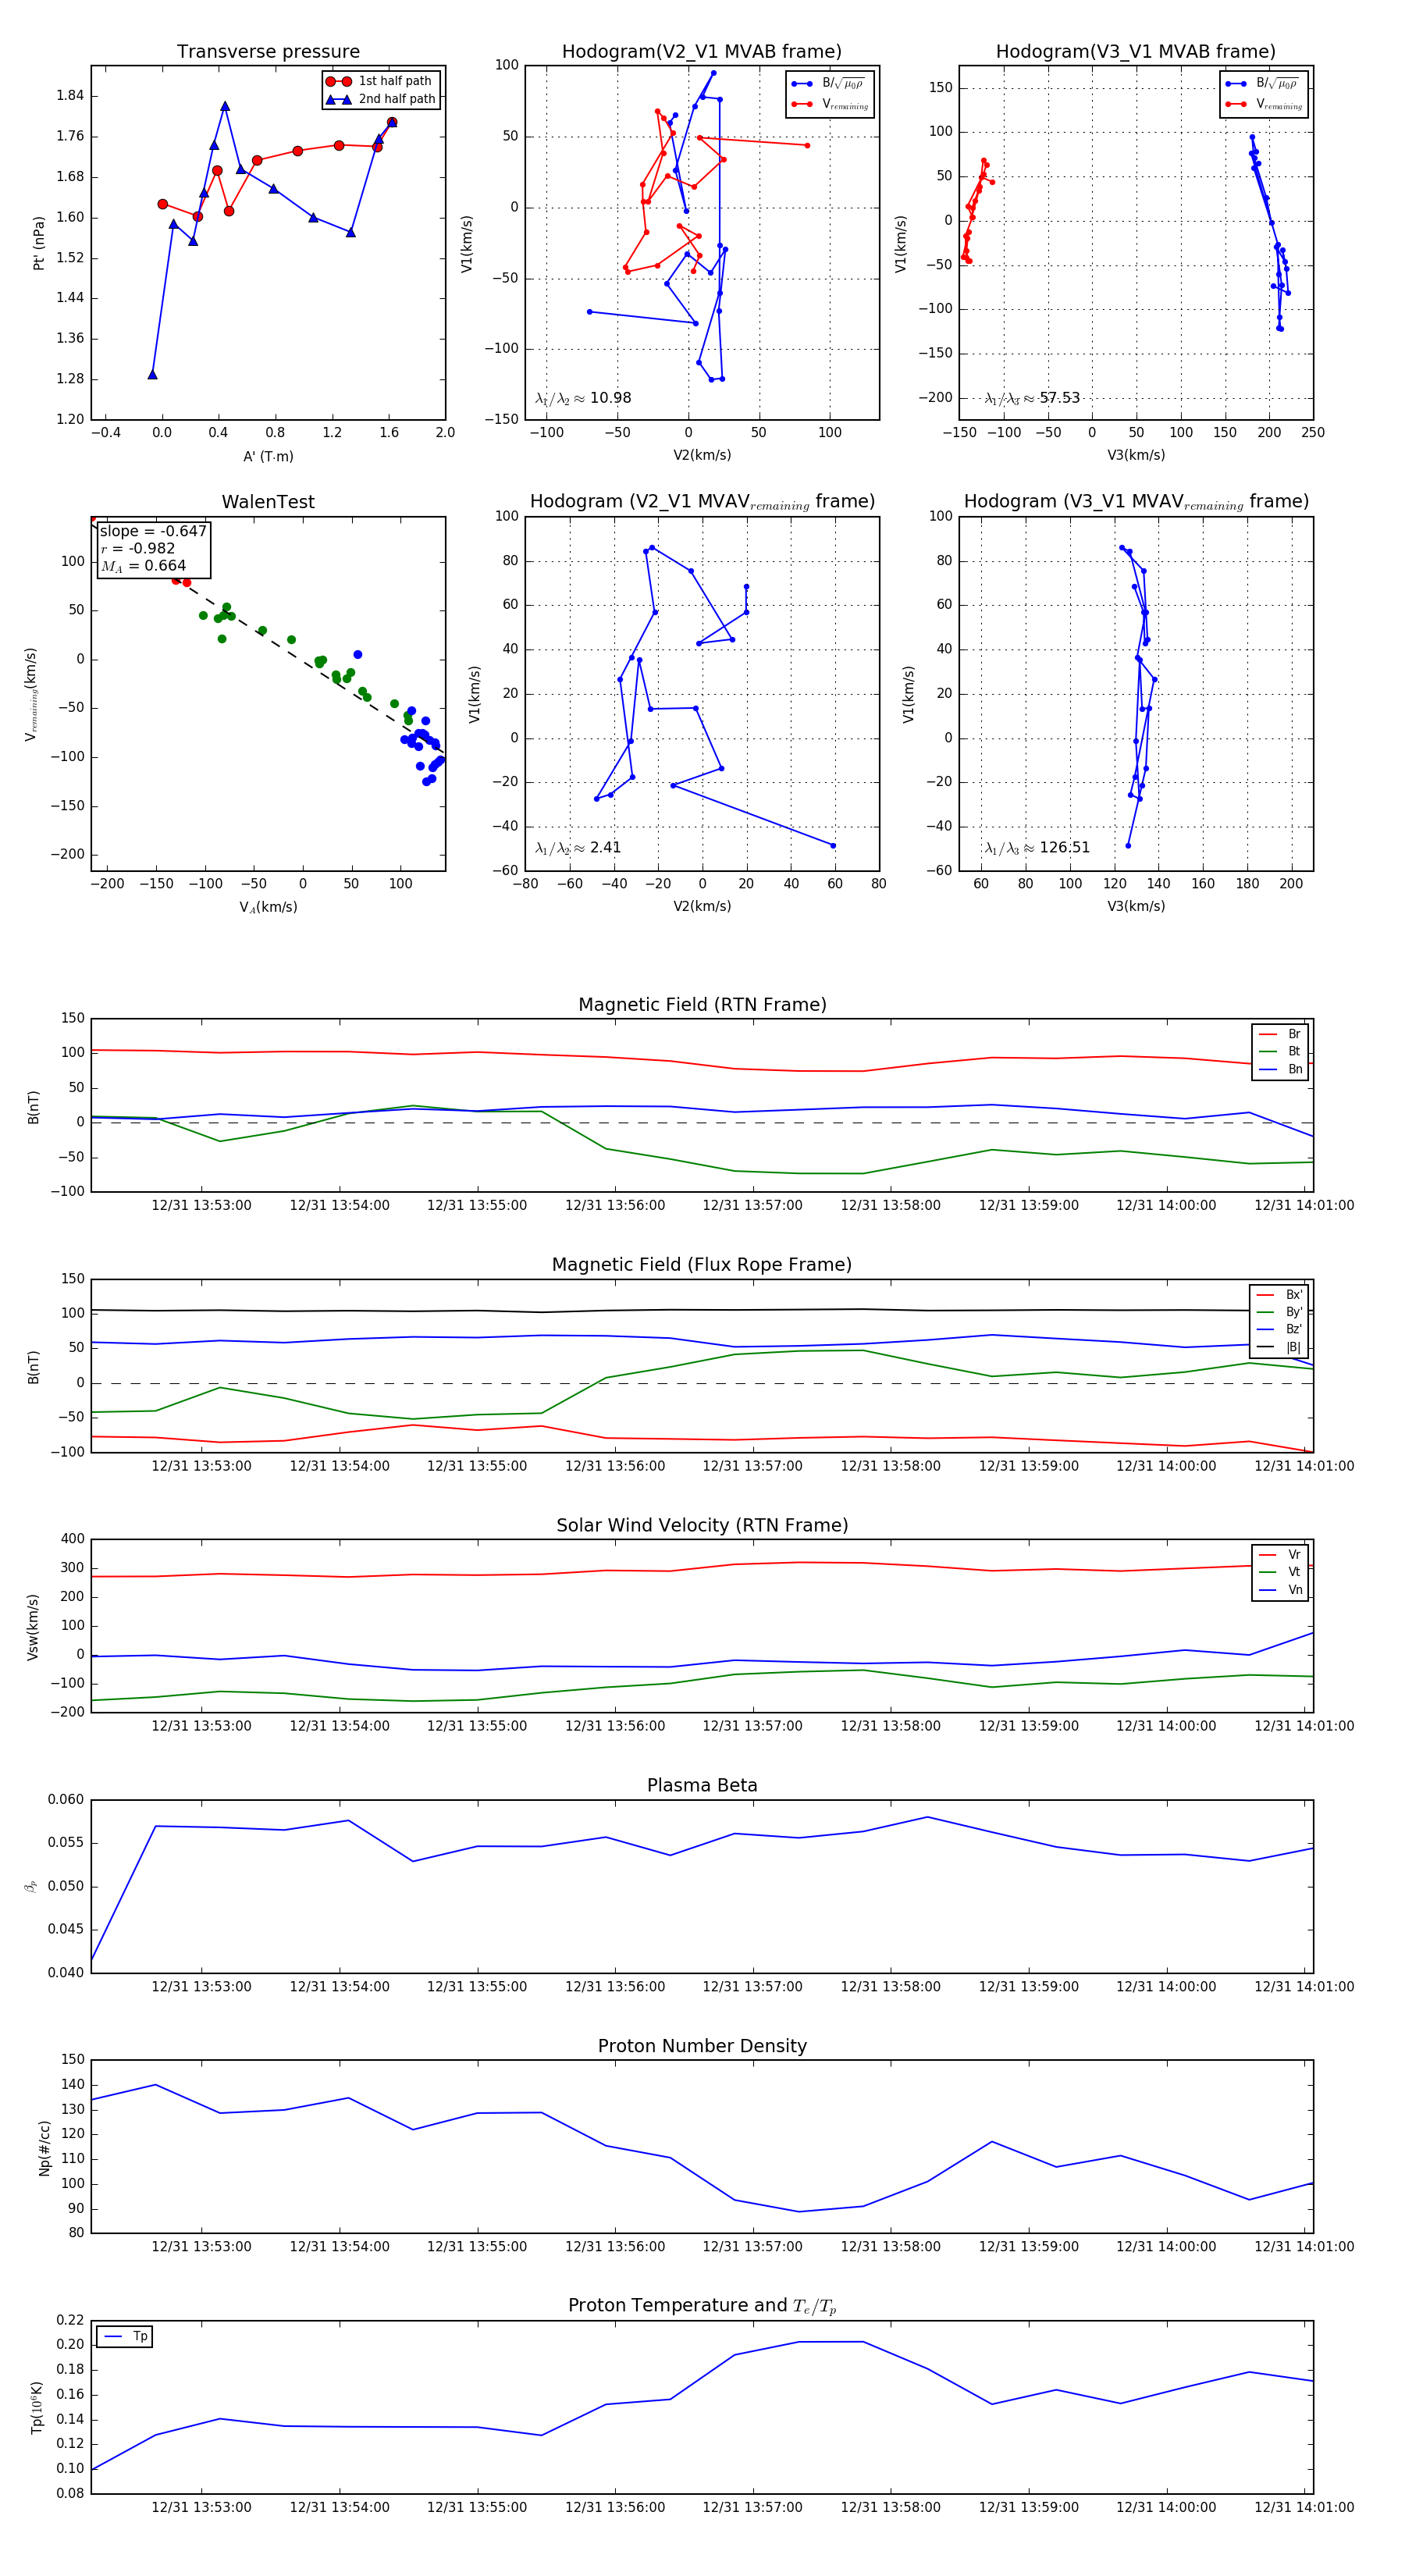Click 'Hodogram (V3_V1 MVAV remaining frame)' title

tap(1136, 502)
